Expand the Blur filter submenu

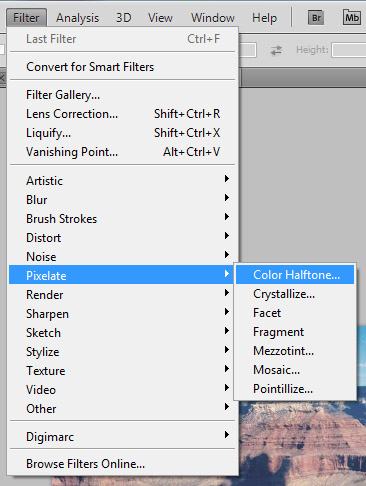(123, 200)
